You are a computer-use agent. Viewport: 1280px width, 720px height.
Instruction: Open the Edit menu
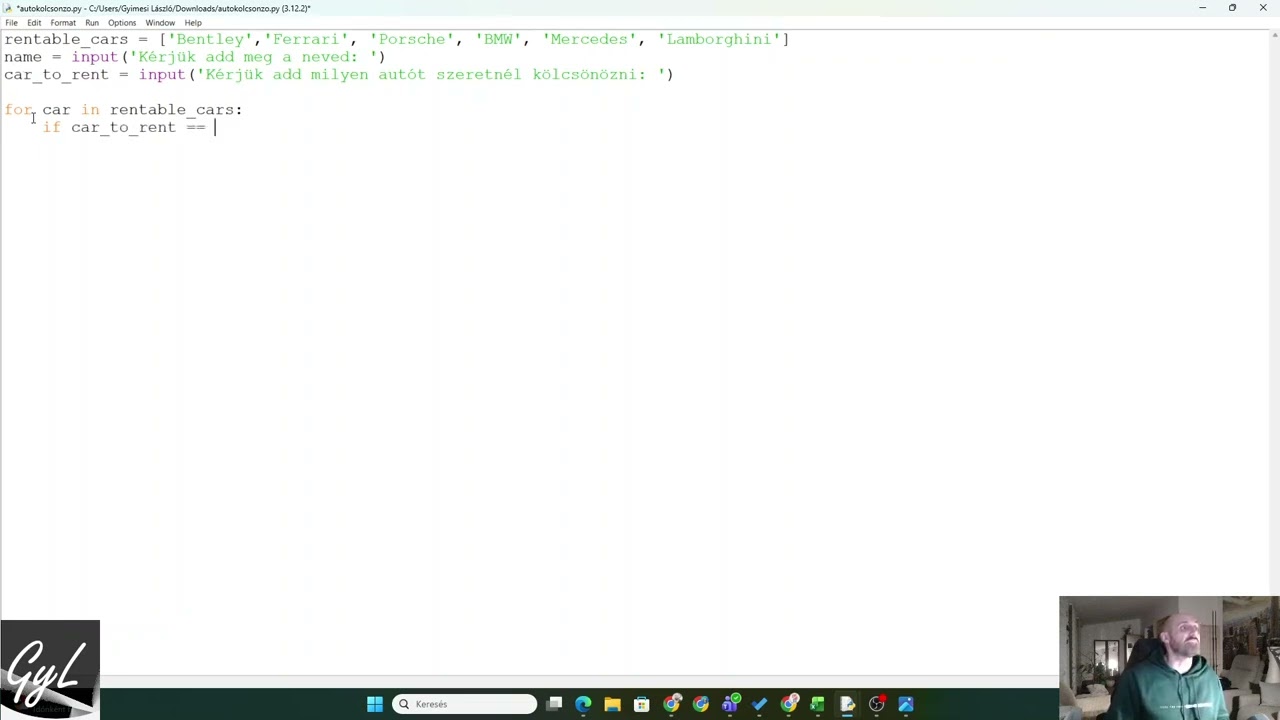[34, 23]
